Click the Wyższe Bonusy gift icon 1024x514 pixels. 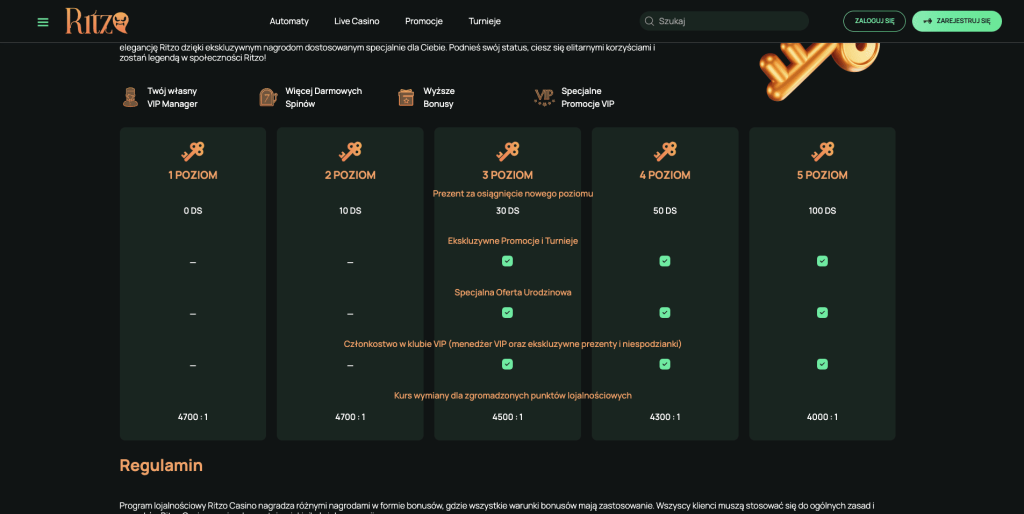[406, 97]
